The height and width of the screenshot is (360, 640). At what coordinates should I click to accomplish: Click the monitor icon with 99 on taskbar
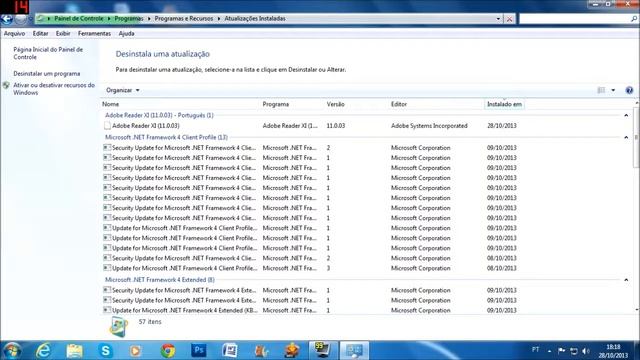point(323,351)
